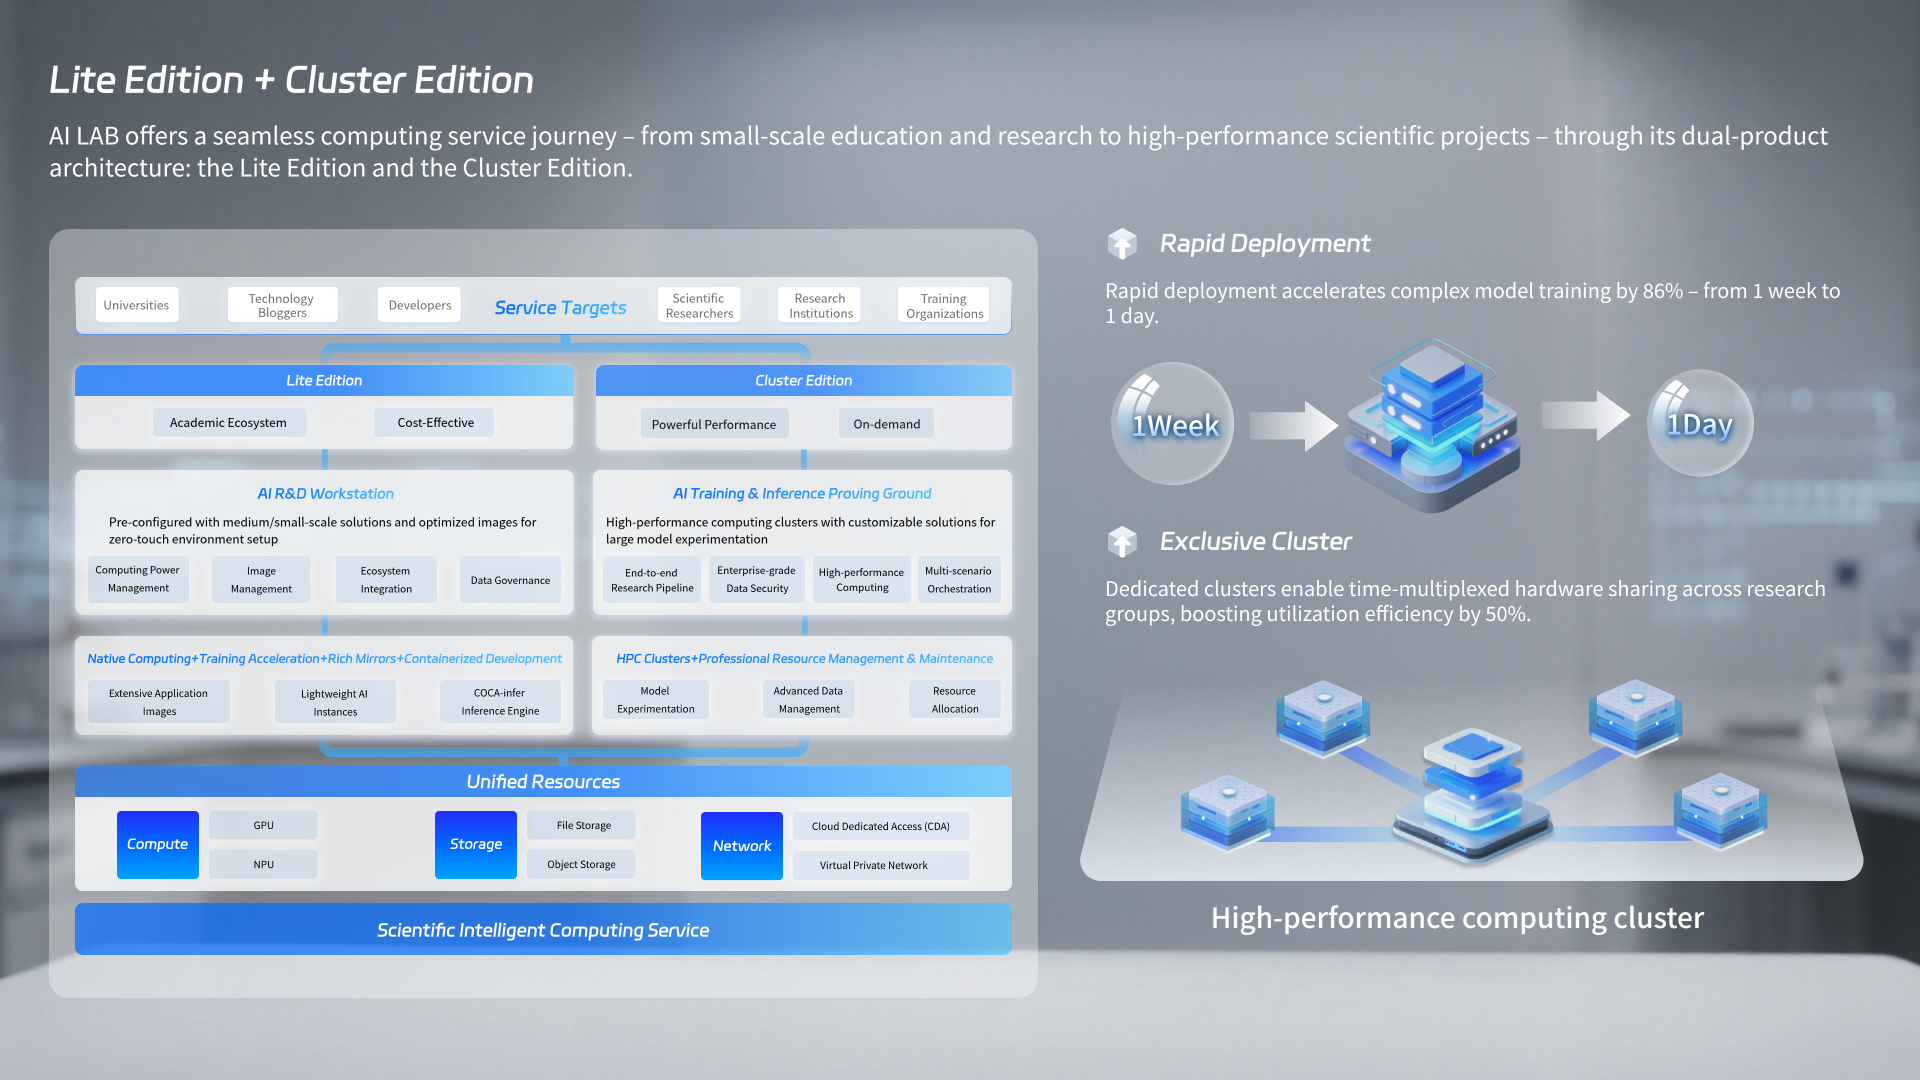The height and width of the screenshot is (1080, 1920).
Task: Click the arrow pointing to 1Day bubble
Action: click(x=1585, y=415)
